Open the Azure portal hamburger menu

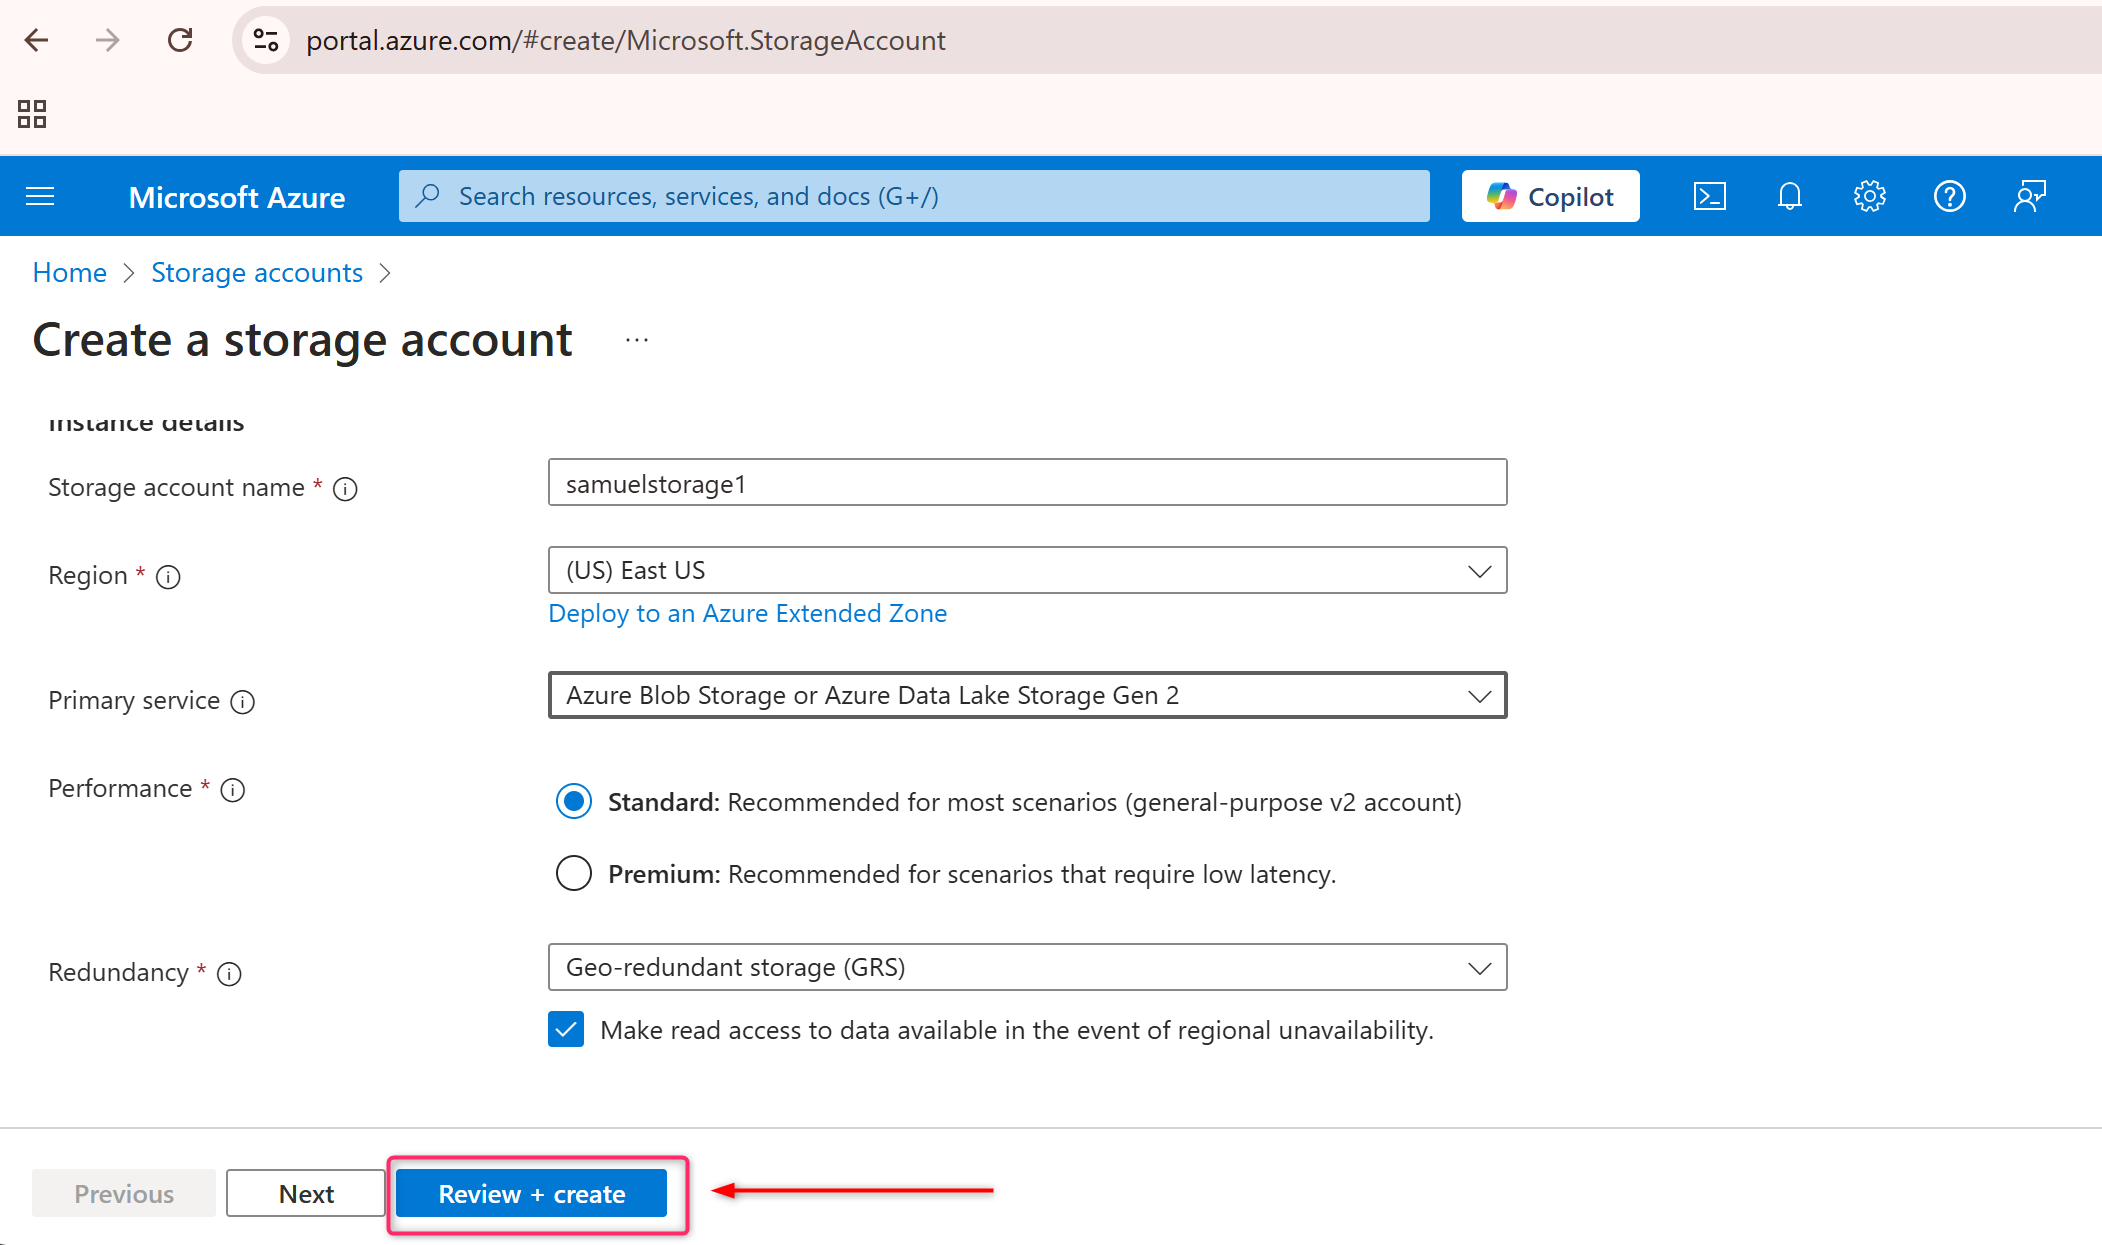click(x=40, y=196)
